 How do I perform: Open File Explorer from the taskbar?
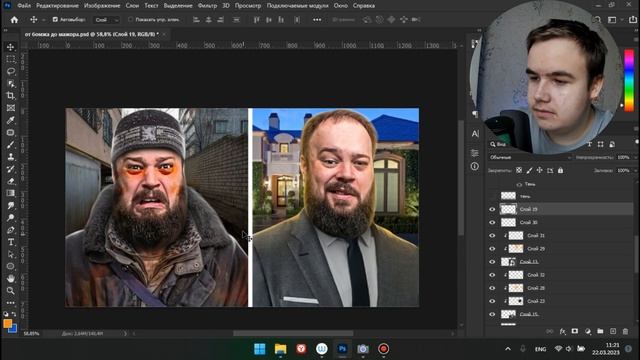280,349
